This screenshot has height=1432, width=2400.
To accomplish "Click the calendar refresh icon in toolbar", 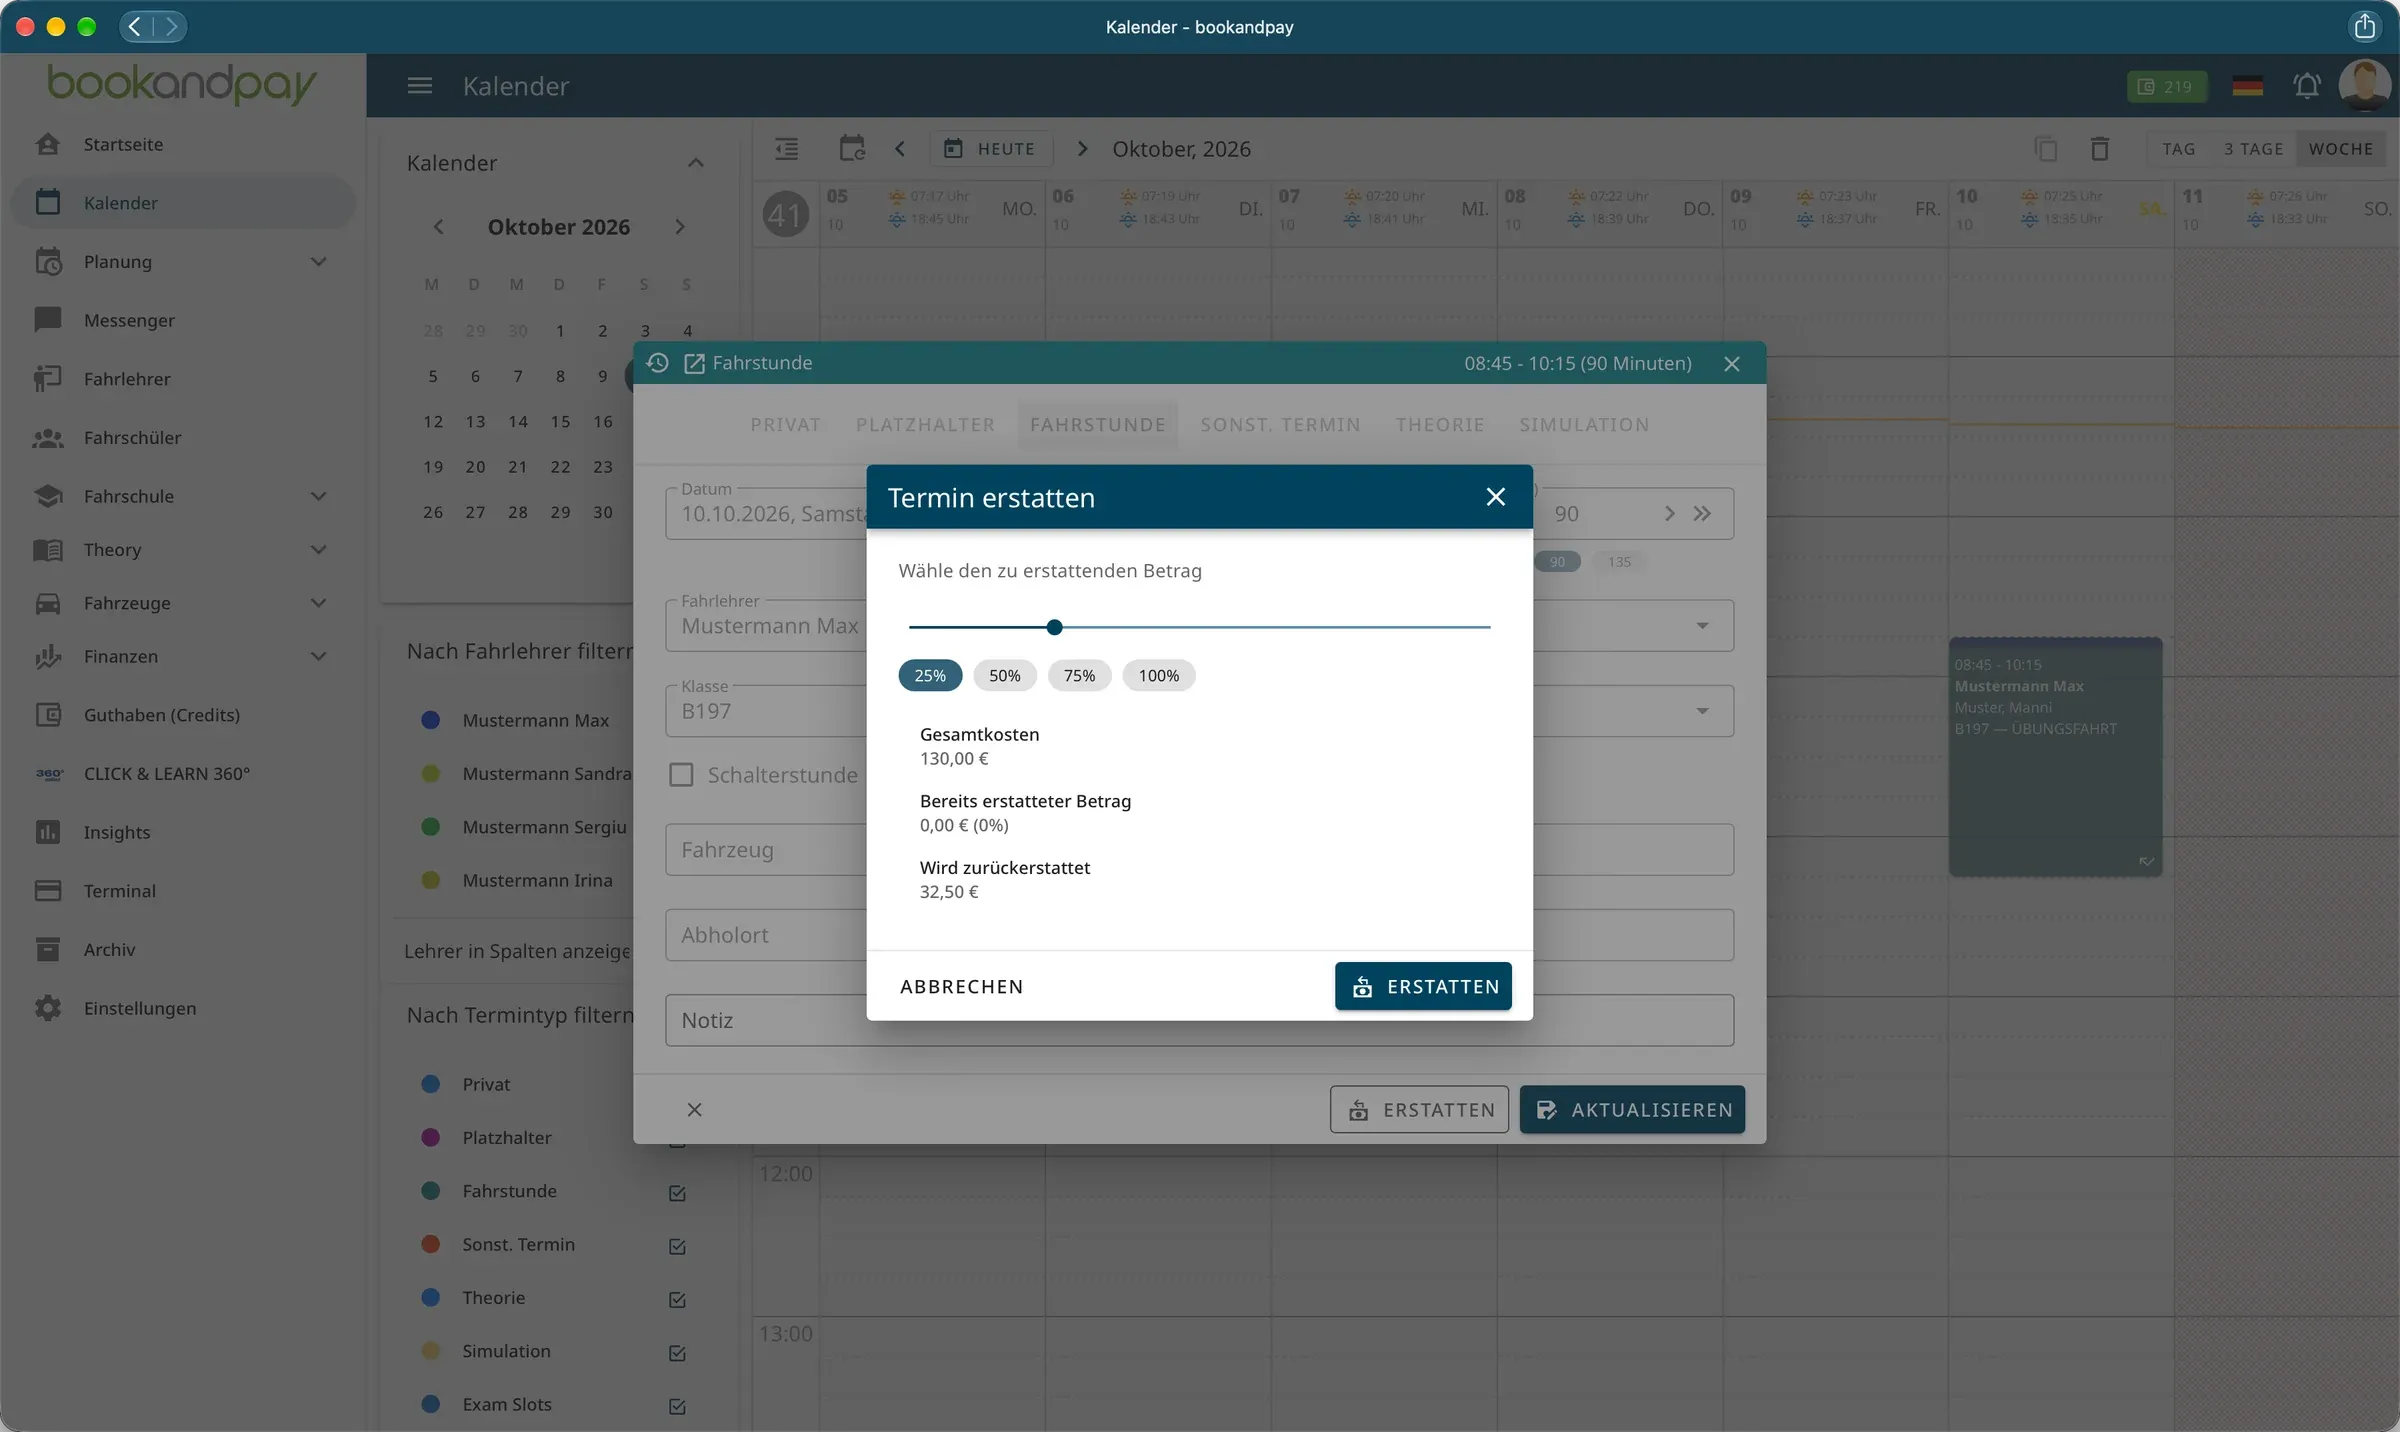I will [x=852, y=148].
